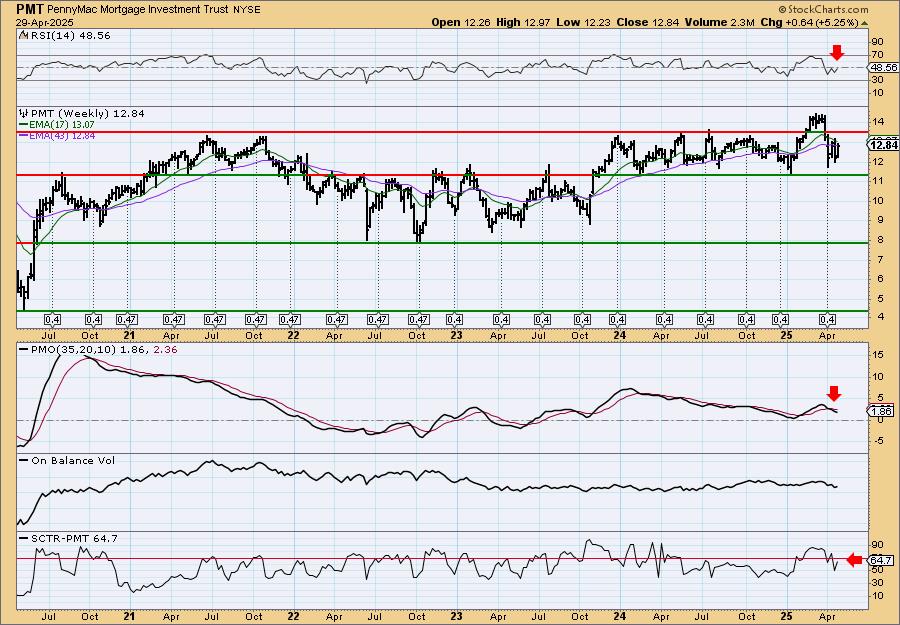
Task: Click the 0.47 dividend marker above the '21' year label
Action: (x=126, y=319)
